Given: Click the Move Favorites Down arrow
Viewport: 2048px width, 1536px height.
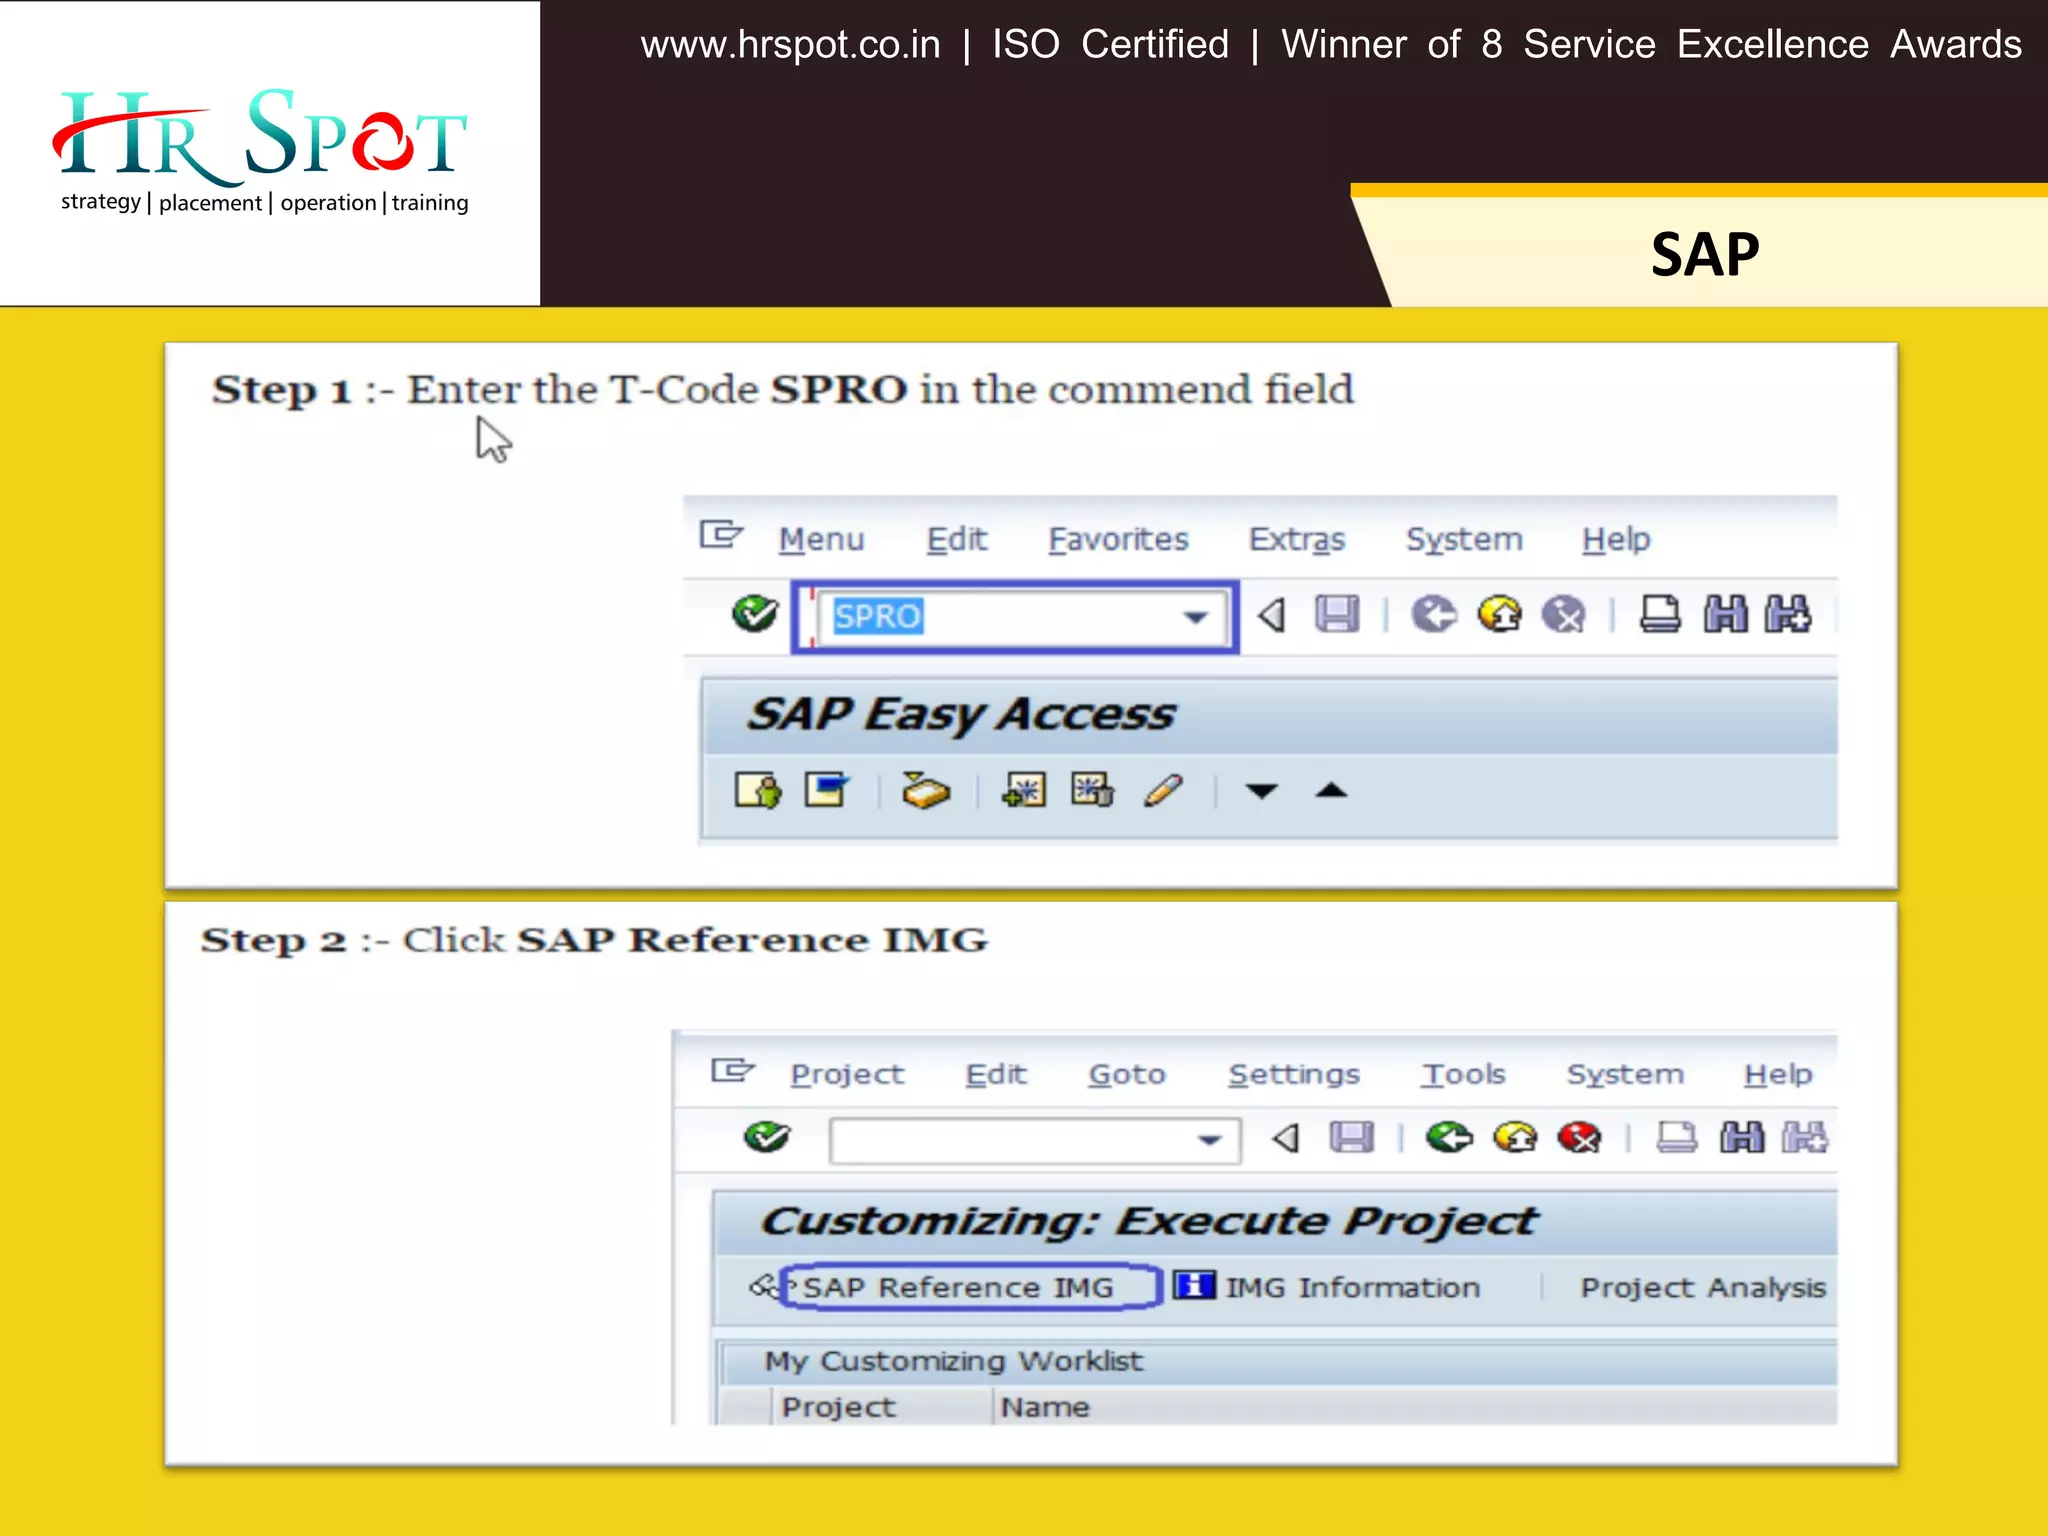Looking at the screenshot, I should click(x=1262, y=791).
